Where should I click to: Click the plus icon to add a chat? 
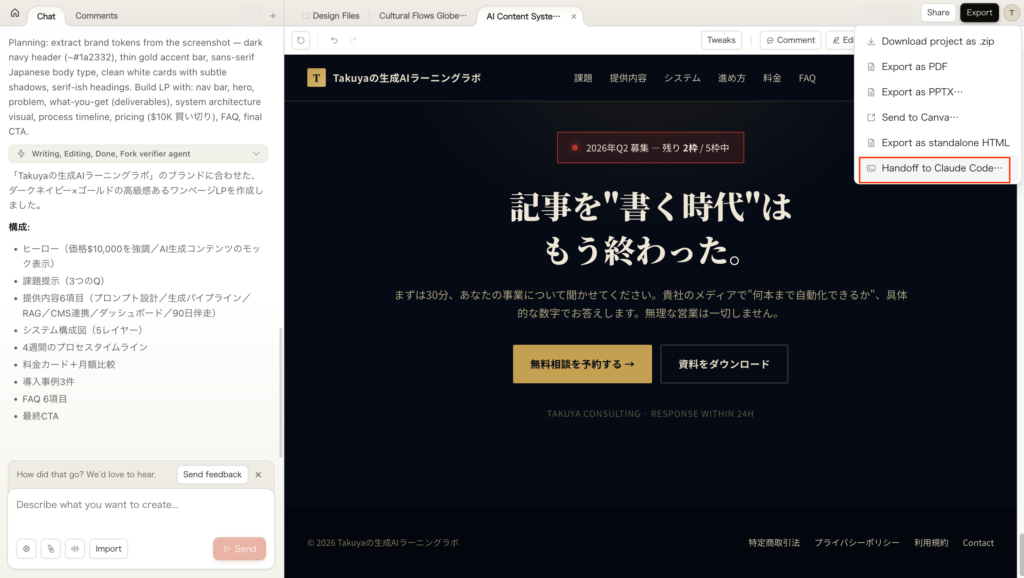pyautogui.click(x=273, y=16)
